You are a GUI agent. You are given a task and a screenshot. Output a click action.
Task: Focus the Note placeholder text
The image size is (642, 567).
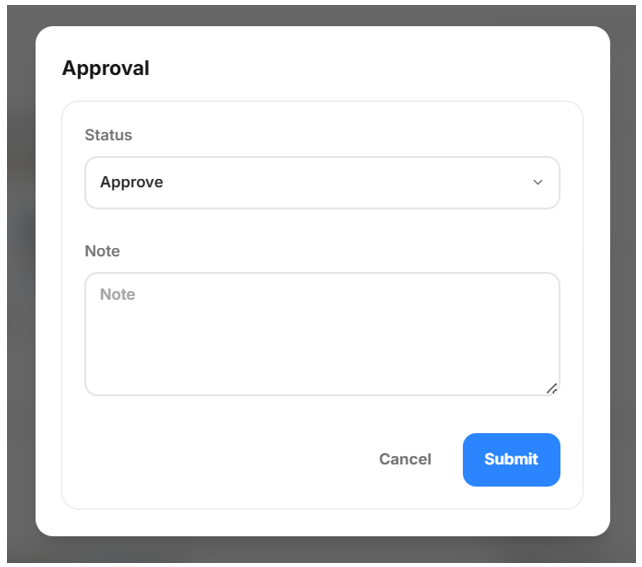(x=118, y=294)
